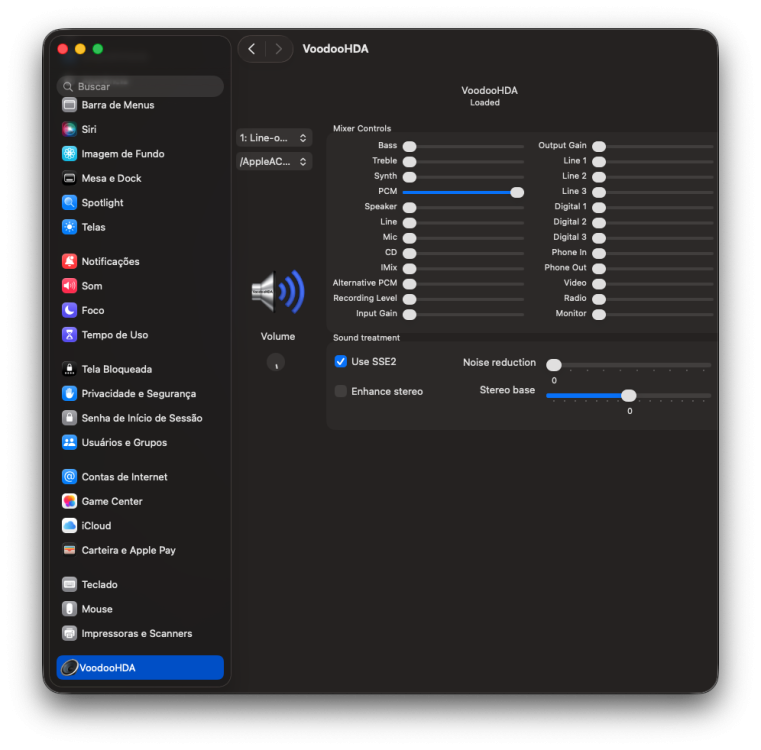Select the Foco moon icon
This screenshot has height=750, width=761.
[x=69, y=310]
